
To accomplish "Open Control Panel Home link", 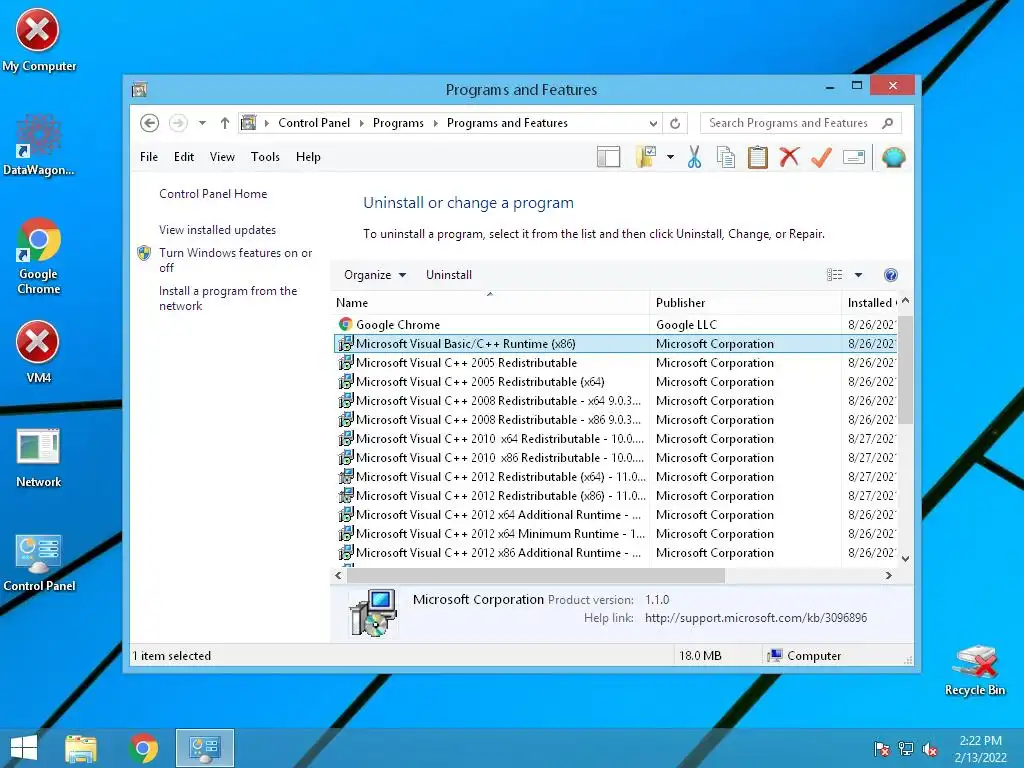I will tap(213, 194).
